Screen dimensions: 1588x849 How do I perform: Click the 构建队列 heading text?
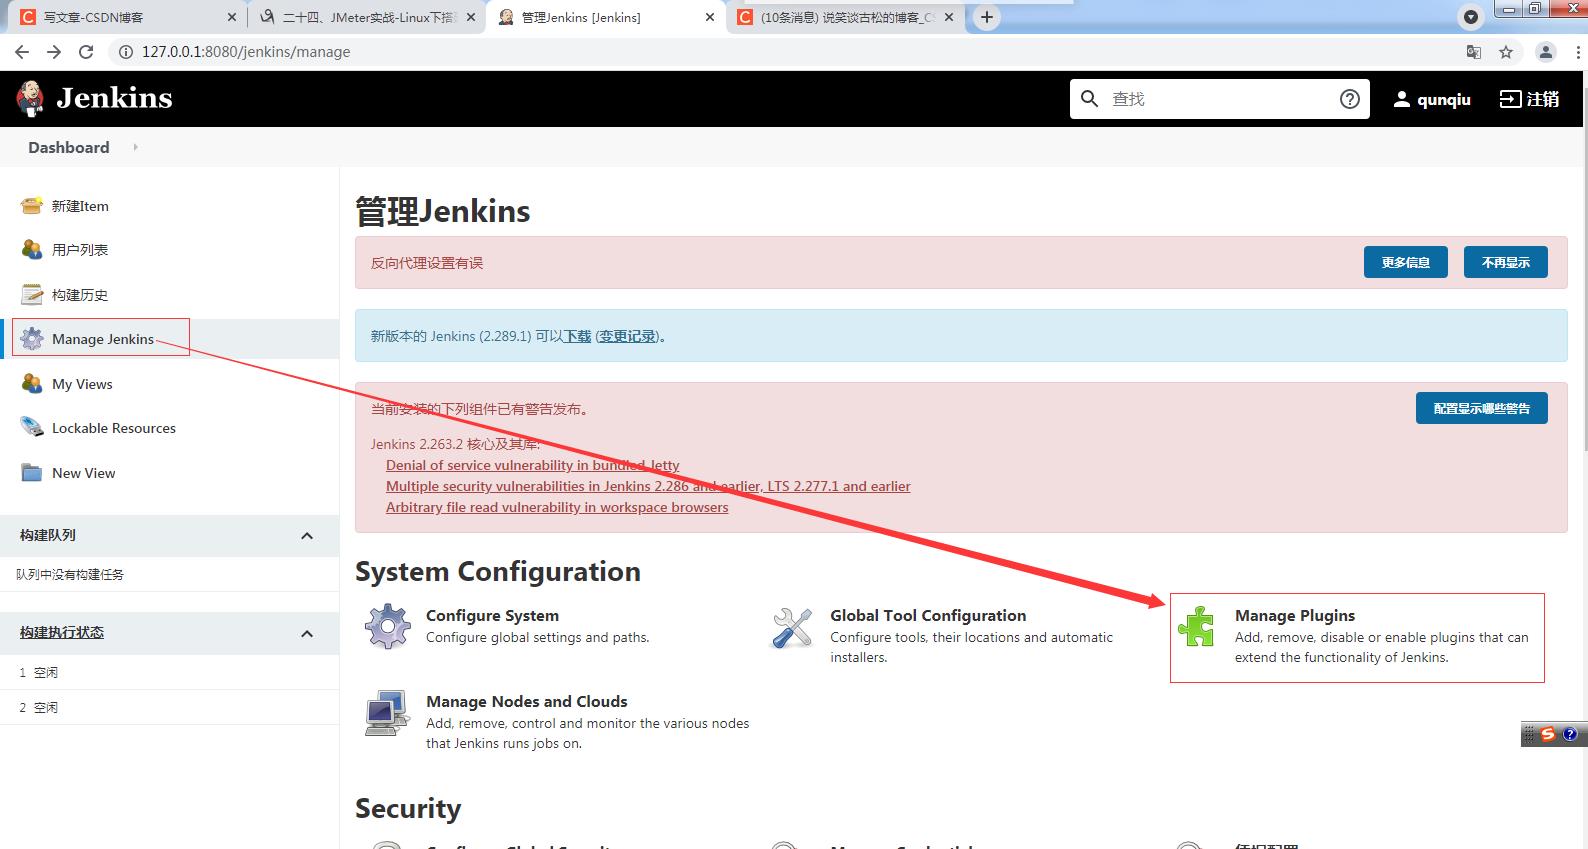pyautogui.click(x=48, y=535)
